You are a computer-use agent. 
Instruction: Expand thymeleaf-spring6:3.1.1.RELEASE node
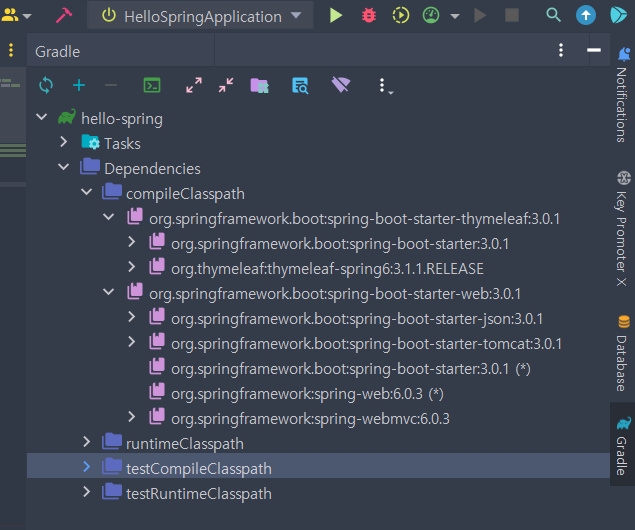pos(131,267)
